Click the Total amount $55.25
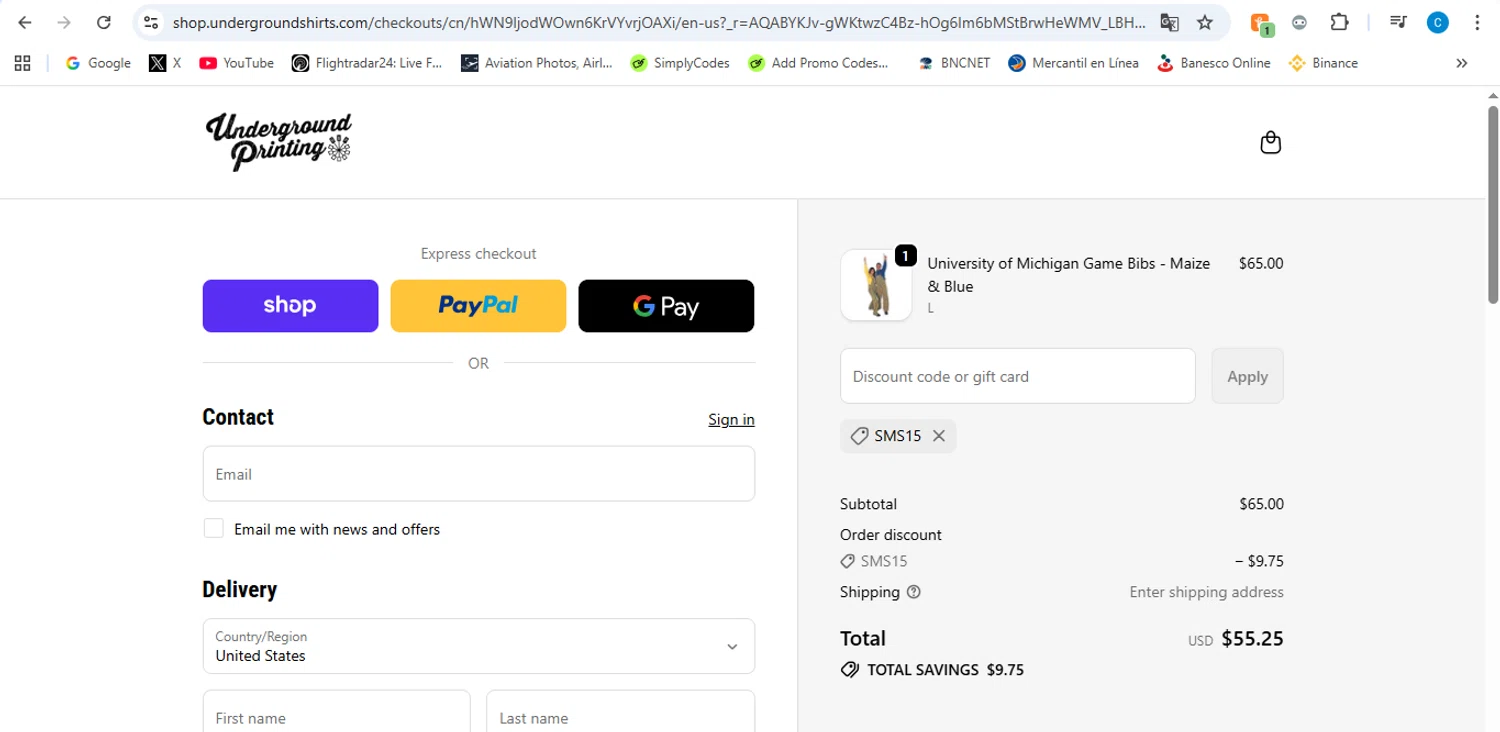The image size is (1500, 732). click(x=1252, y=639)
